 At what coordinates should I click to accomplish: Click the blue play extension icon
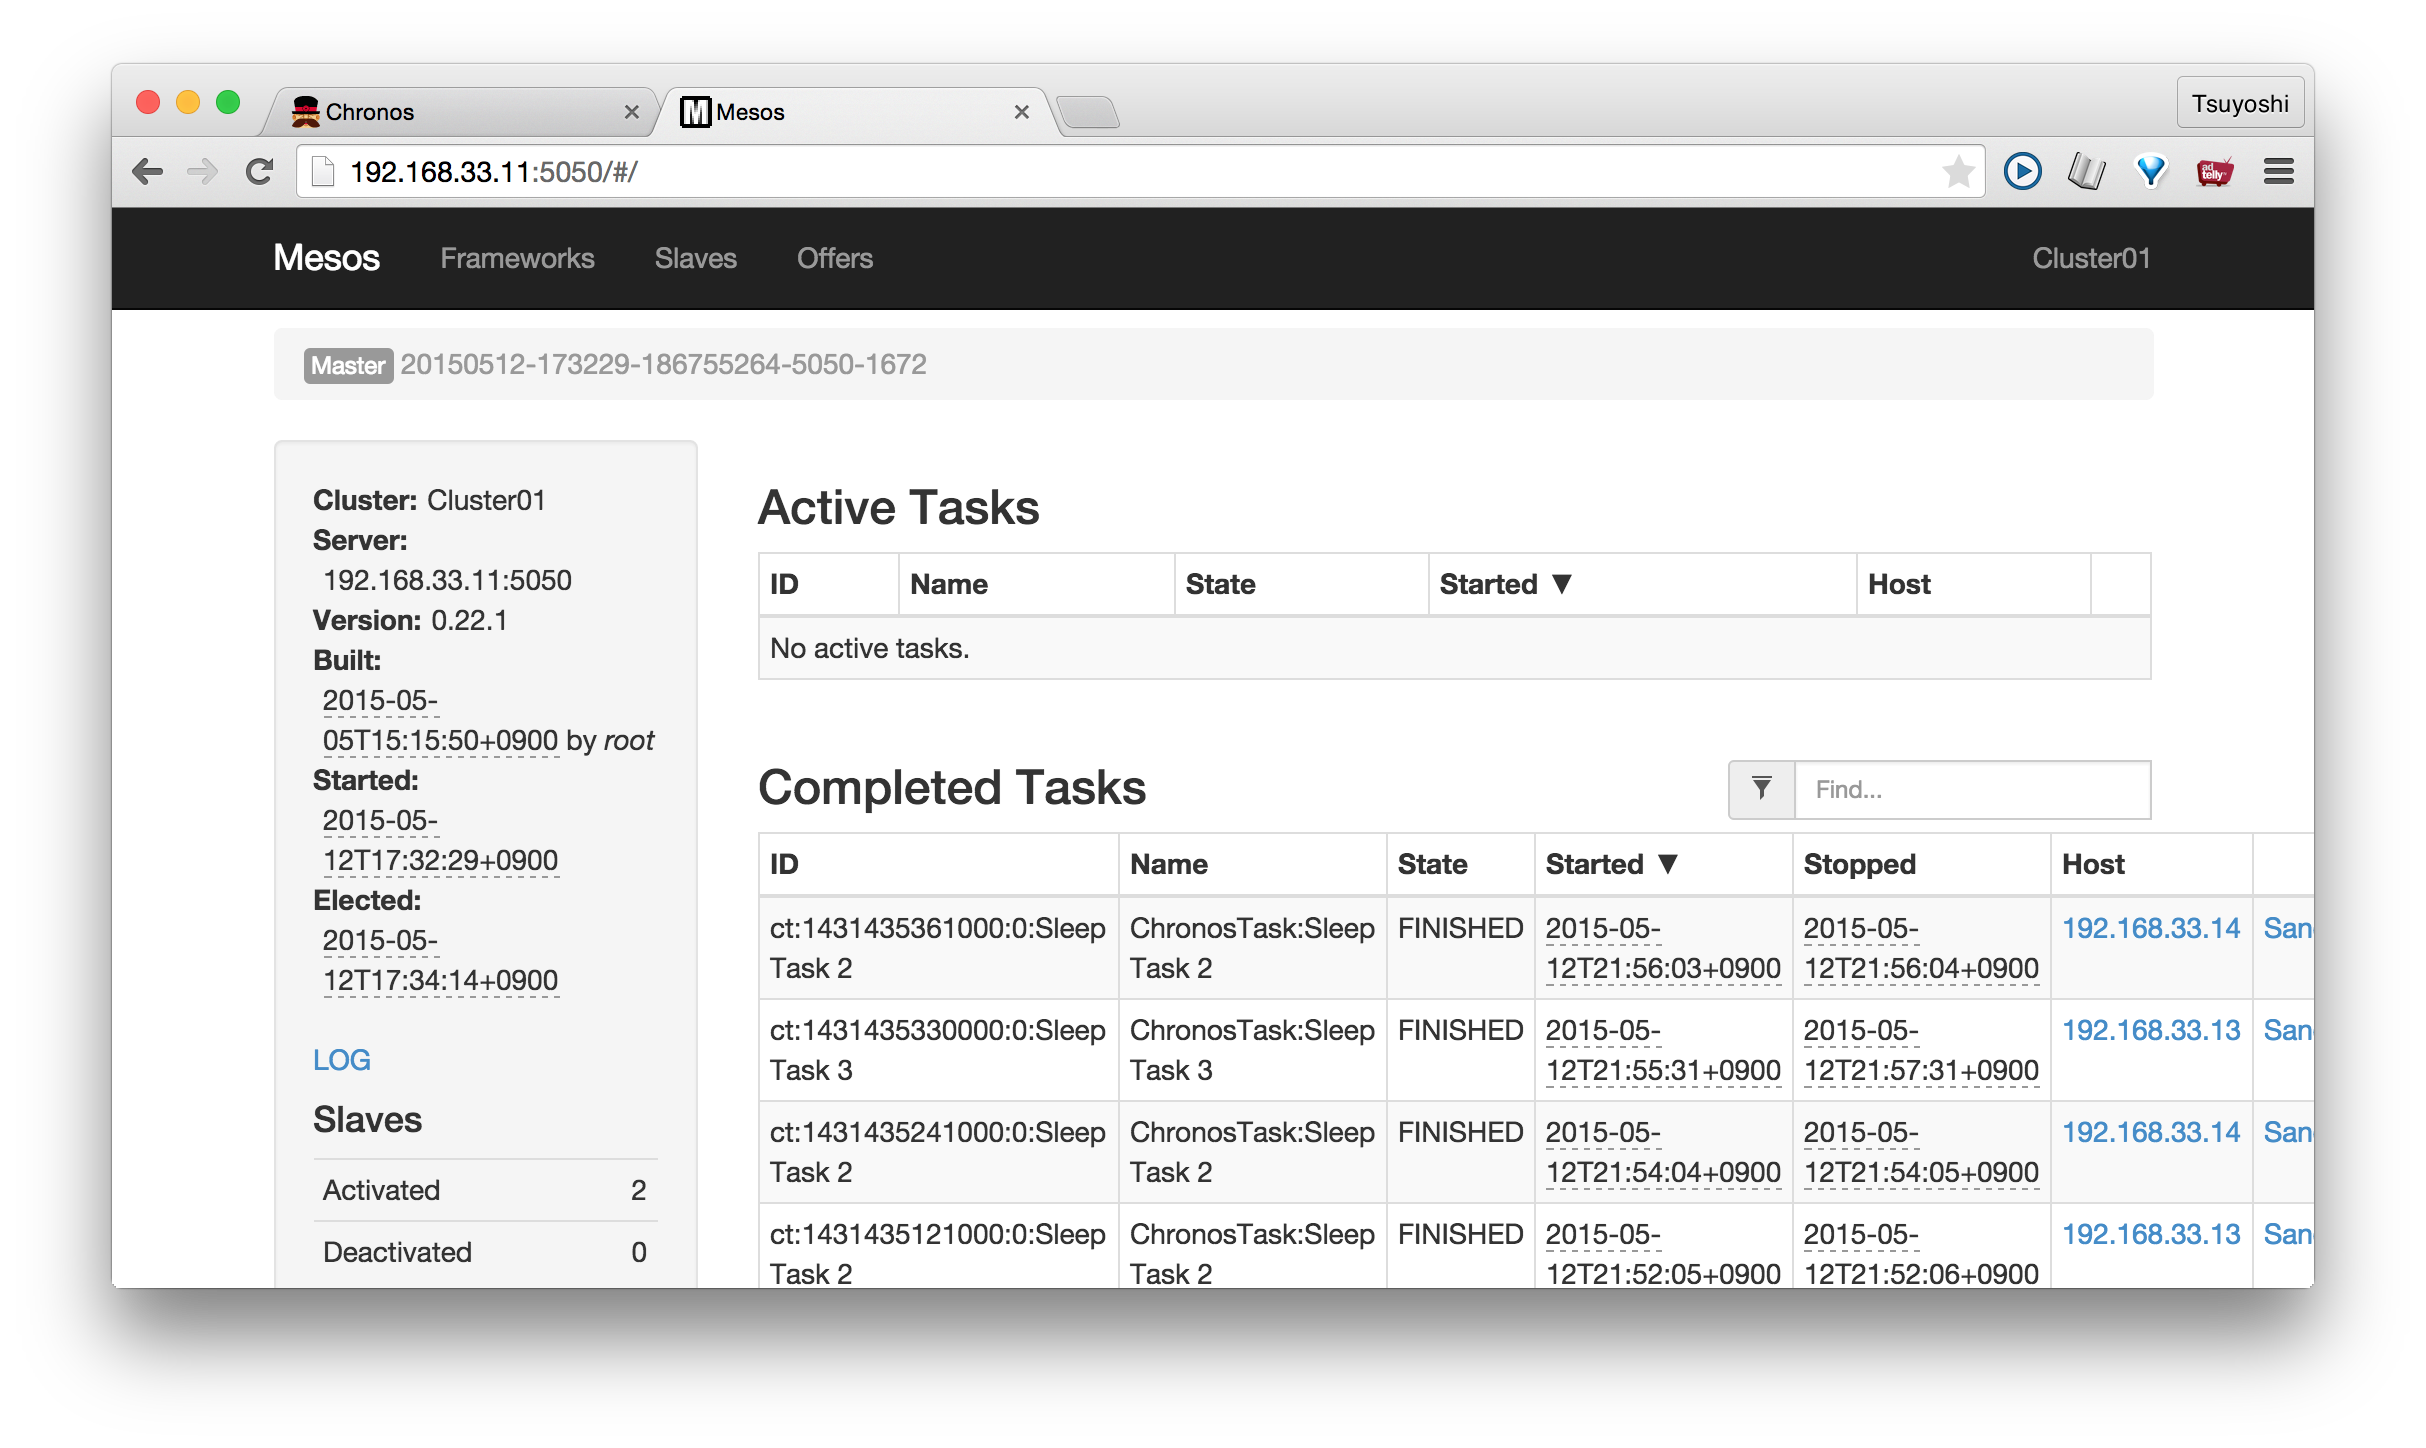(x=2023, y=171)
